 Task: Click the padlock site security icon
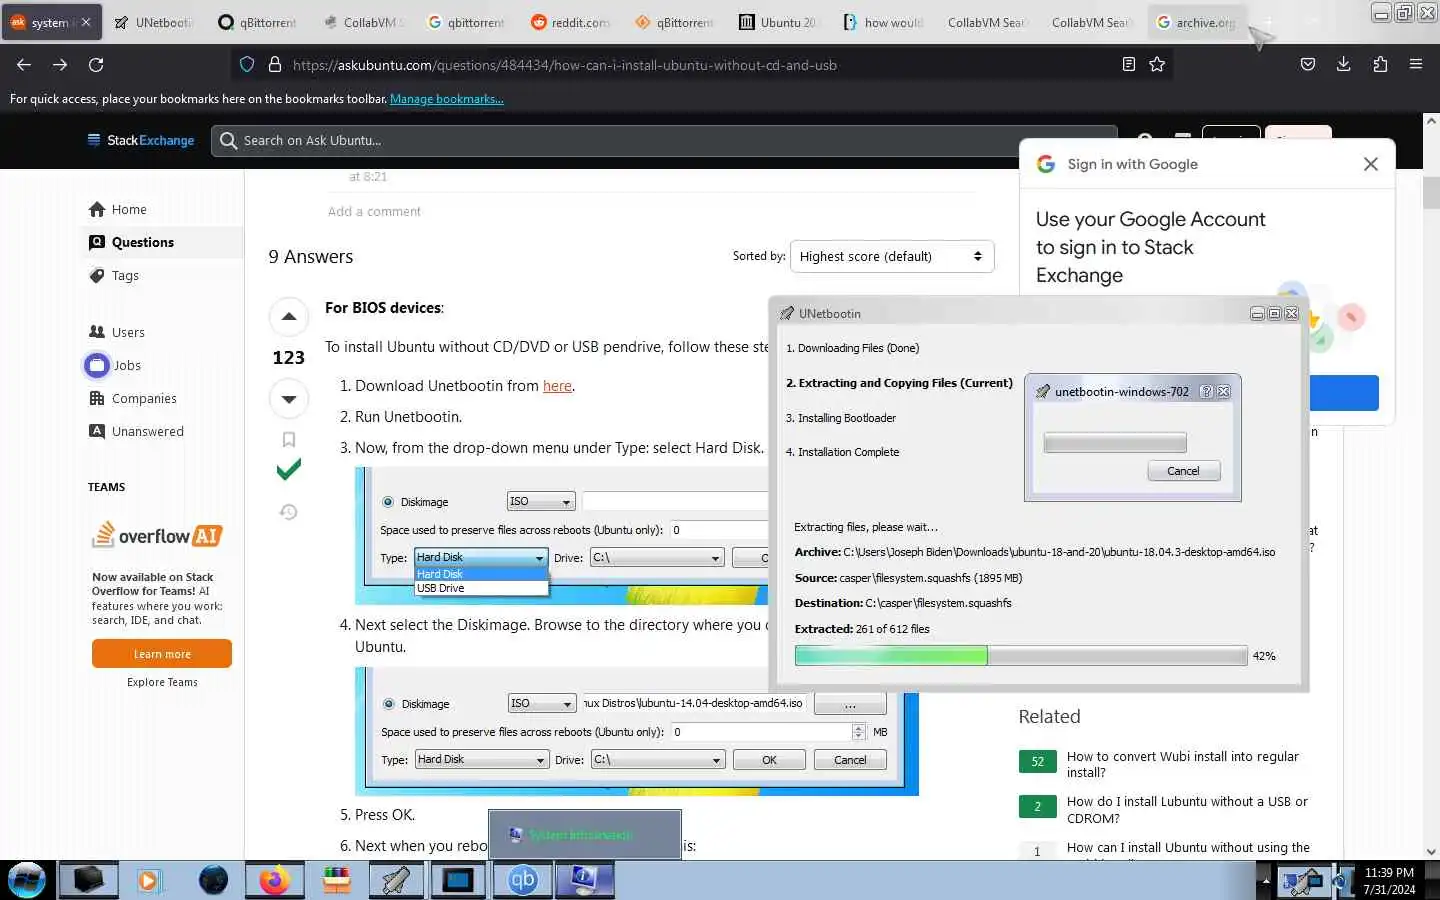click(275, 65)
